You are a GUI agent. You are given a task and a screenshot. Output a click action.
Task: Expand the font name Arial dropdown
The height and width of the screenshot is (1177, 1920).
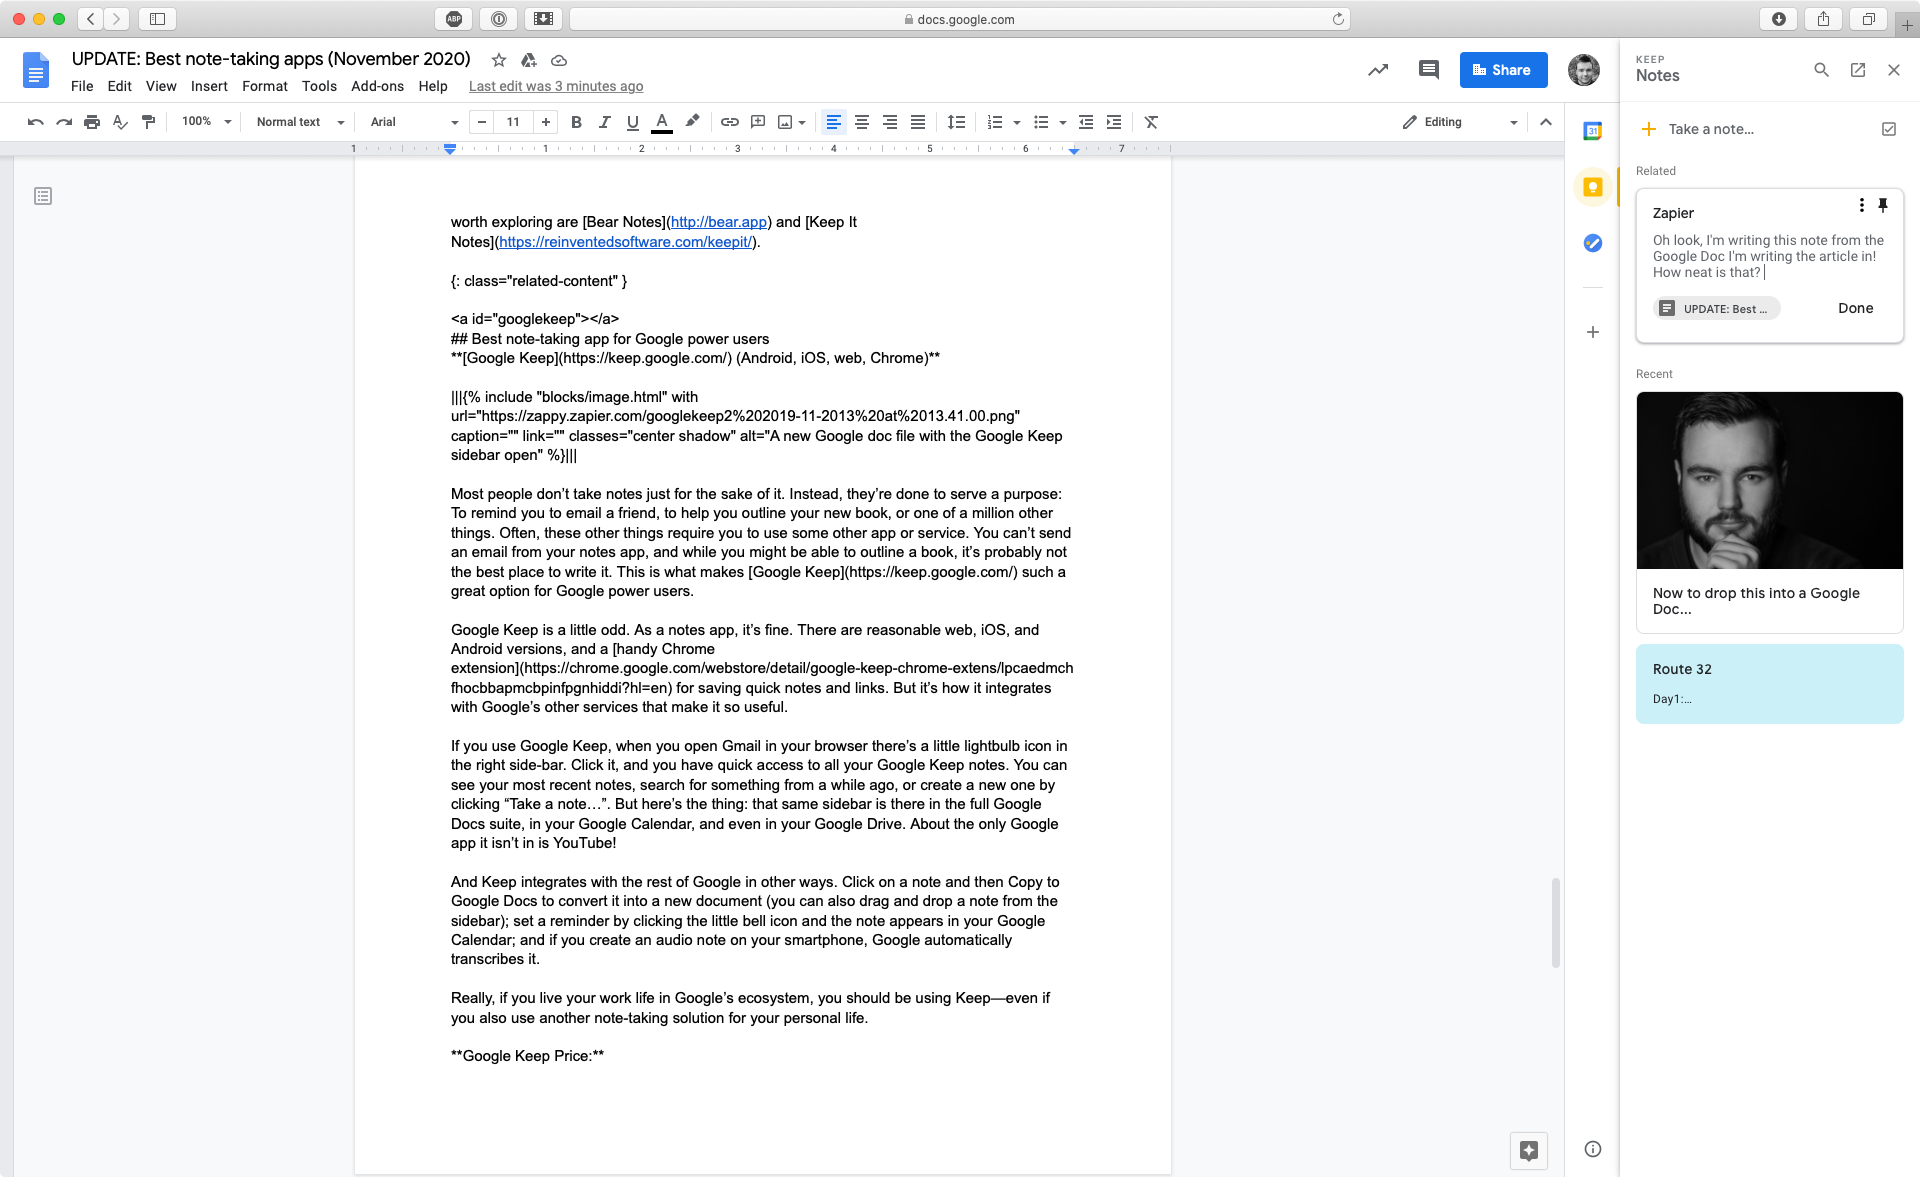[x=454, y=122]
